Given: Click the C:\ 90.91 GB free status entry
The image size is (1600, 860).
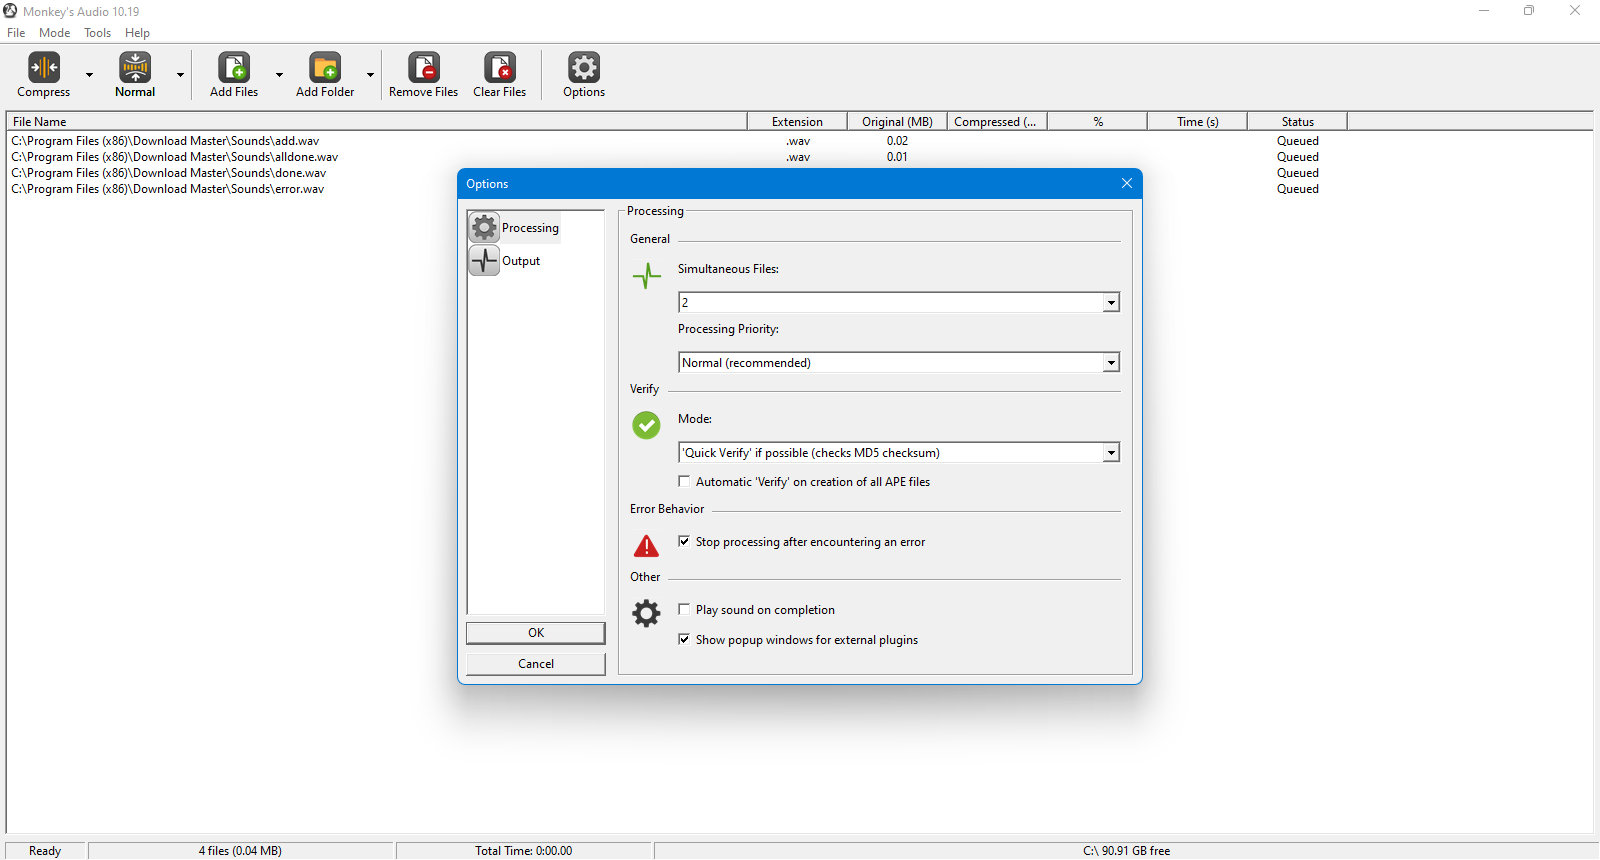Looking at the screenshot, I should pyautogui.click(x=1126, y=851).
